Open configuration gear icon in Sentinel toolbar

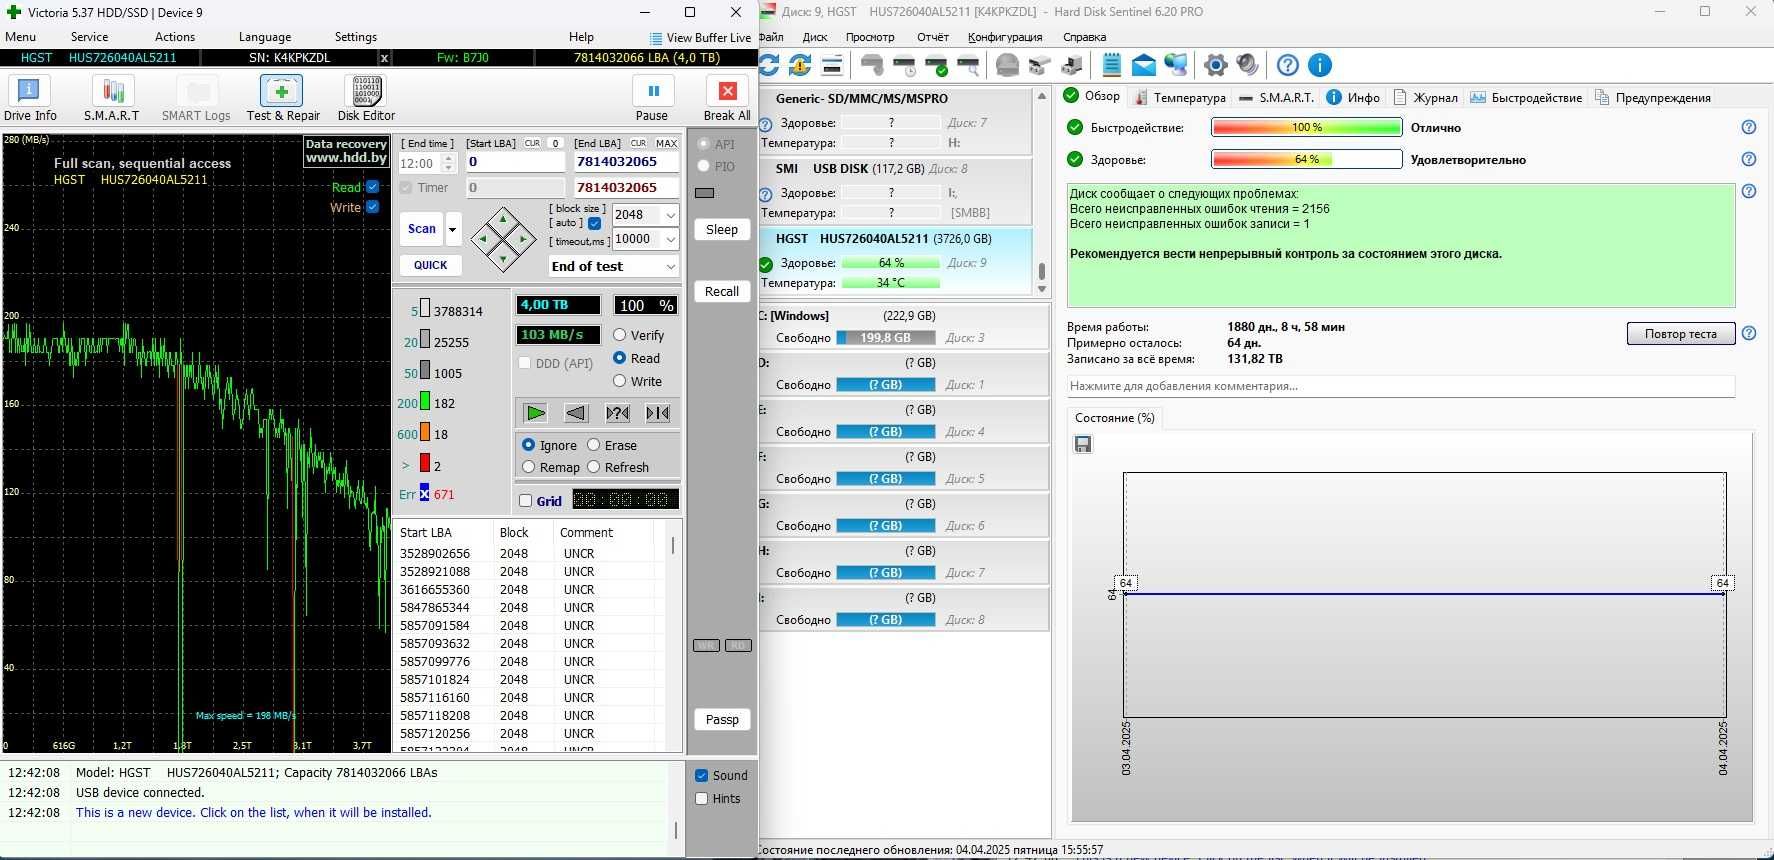pos(1216,66)
